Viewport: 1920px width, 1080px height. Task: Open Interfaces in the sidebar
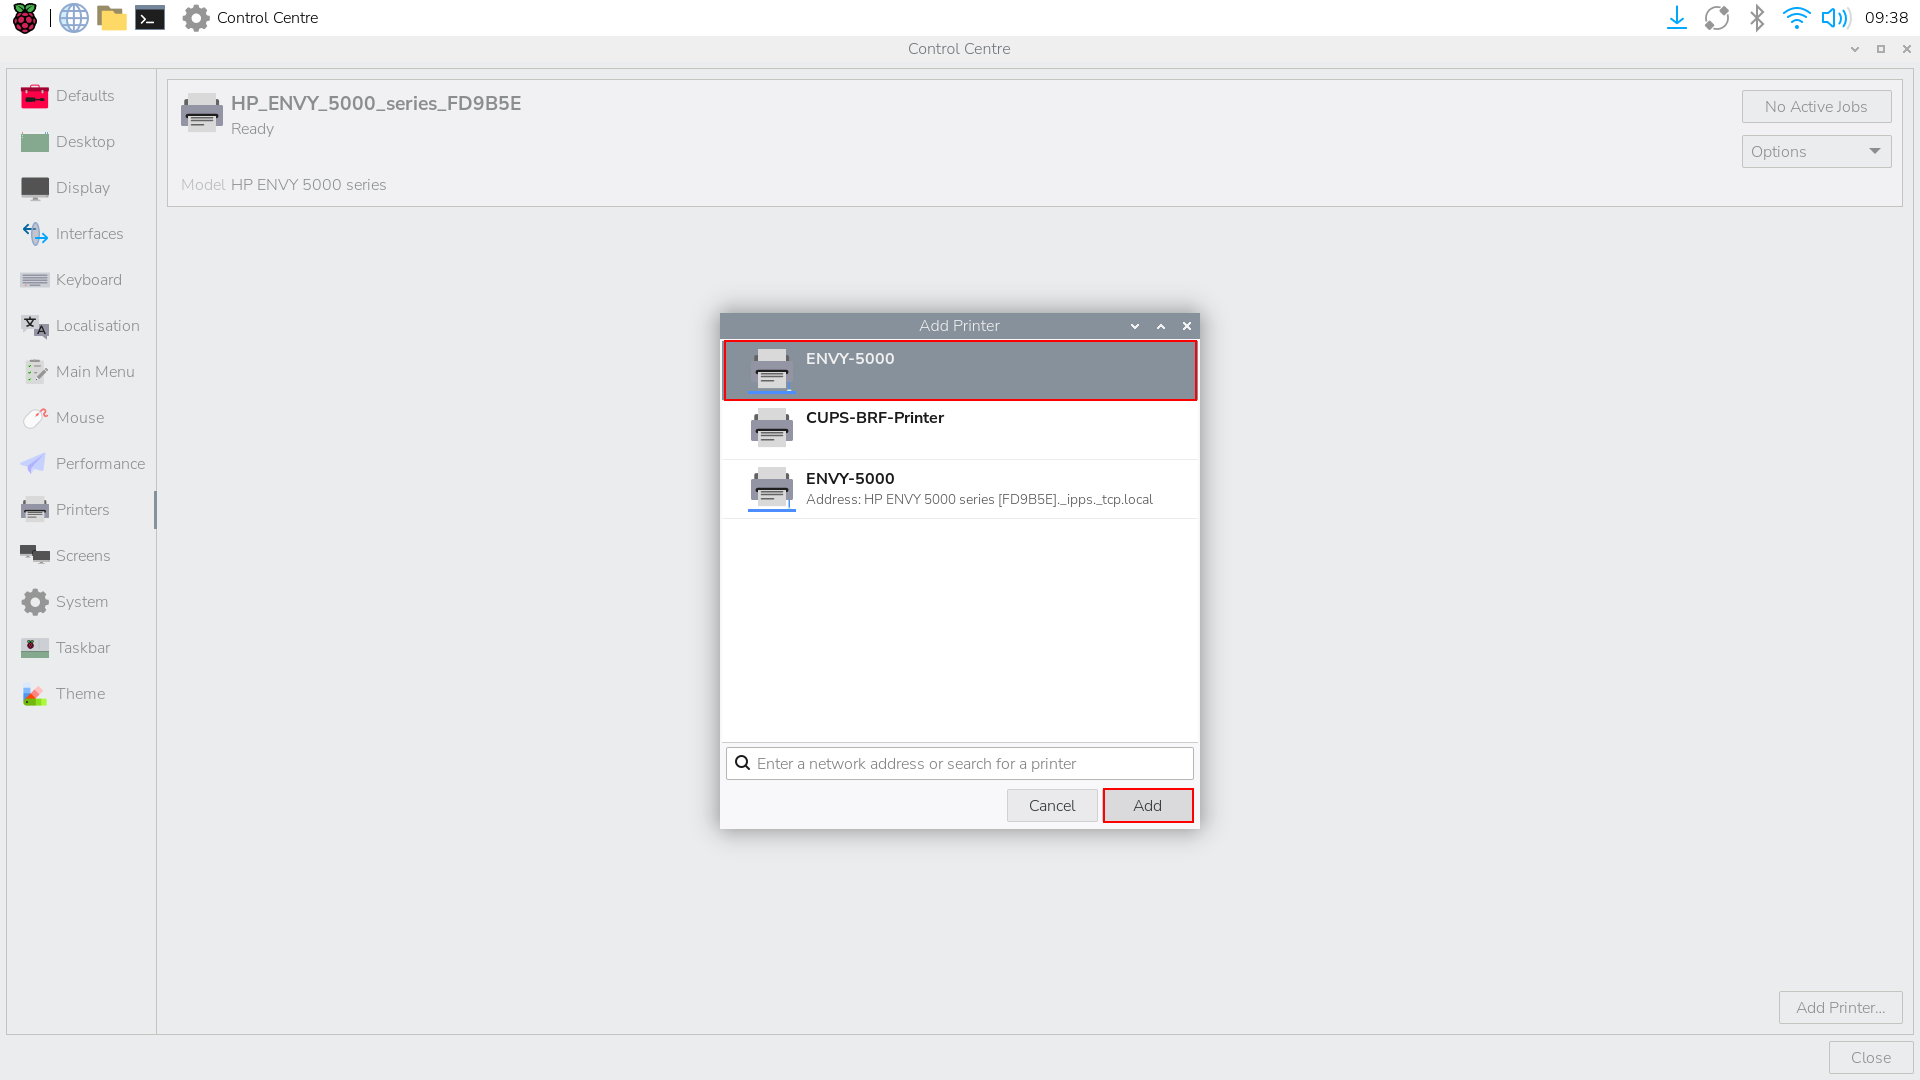(82, 234)
